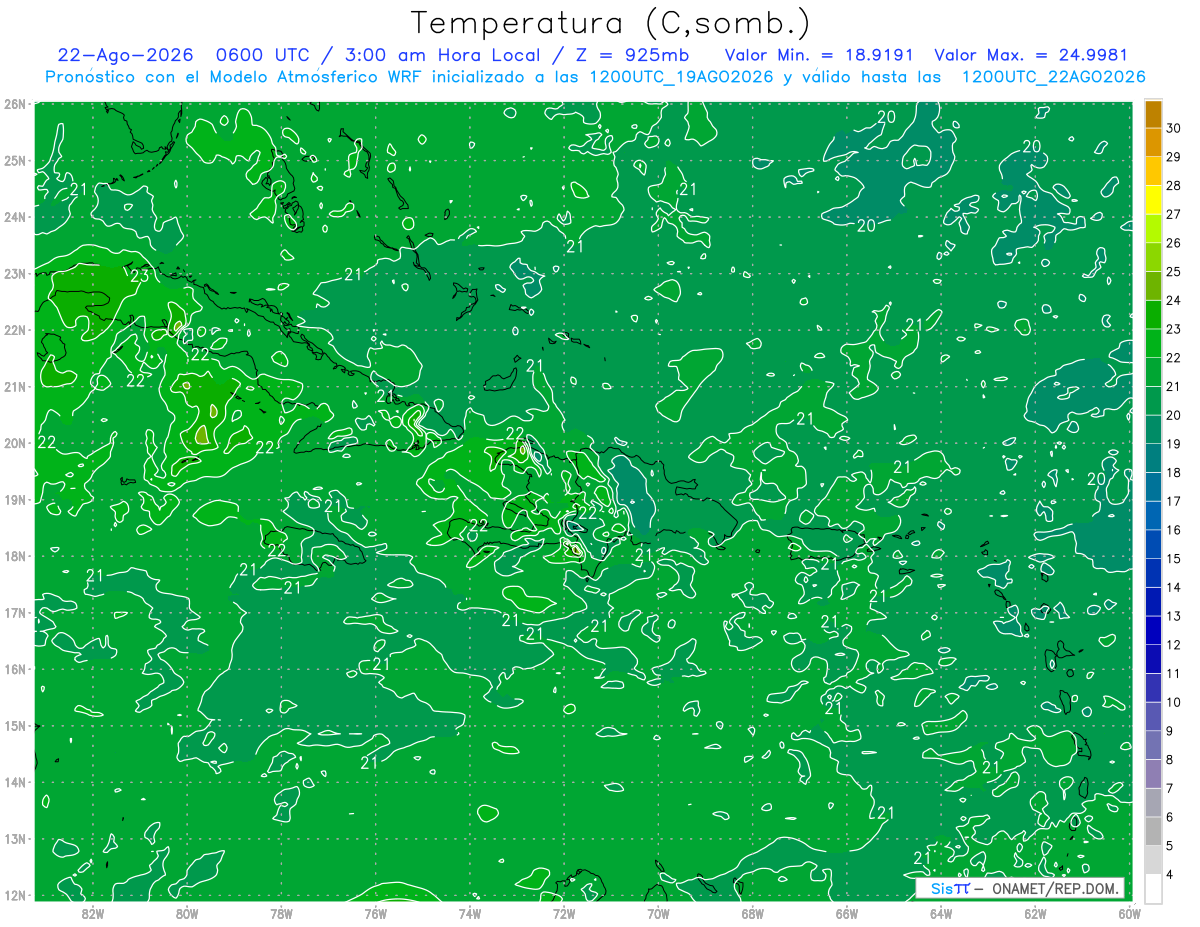The image size is (1200, 927).
Task: Click the '62W' longitude axis label
Action: 1034,913
